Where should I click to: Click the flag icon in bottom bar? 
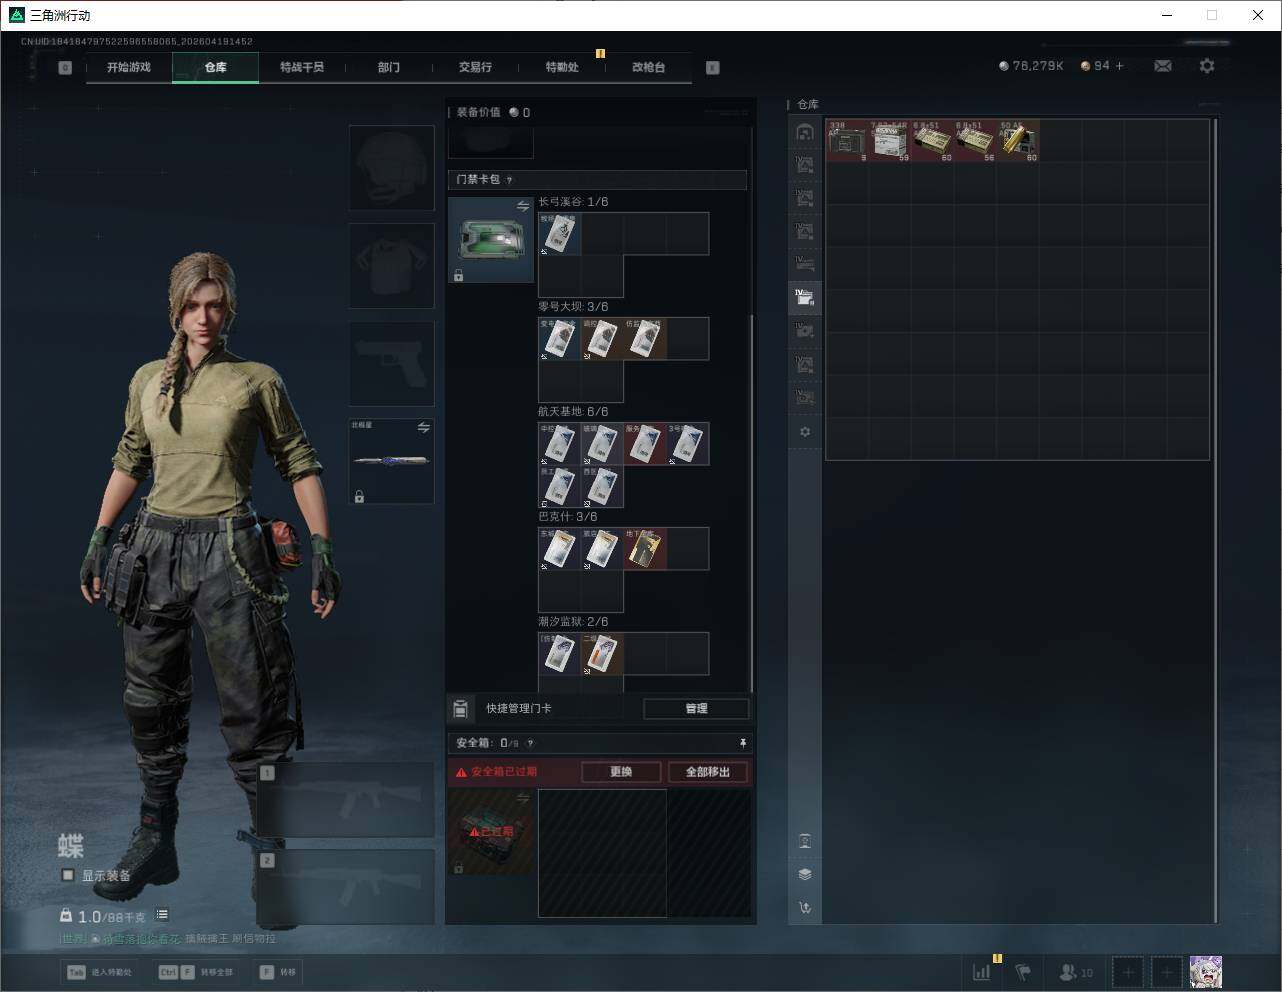[1023, 971]
